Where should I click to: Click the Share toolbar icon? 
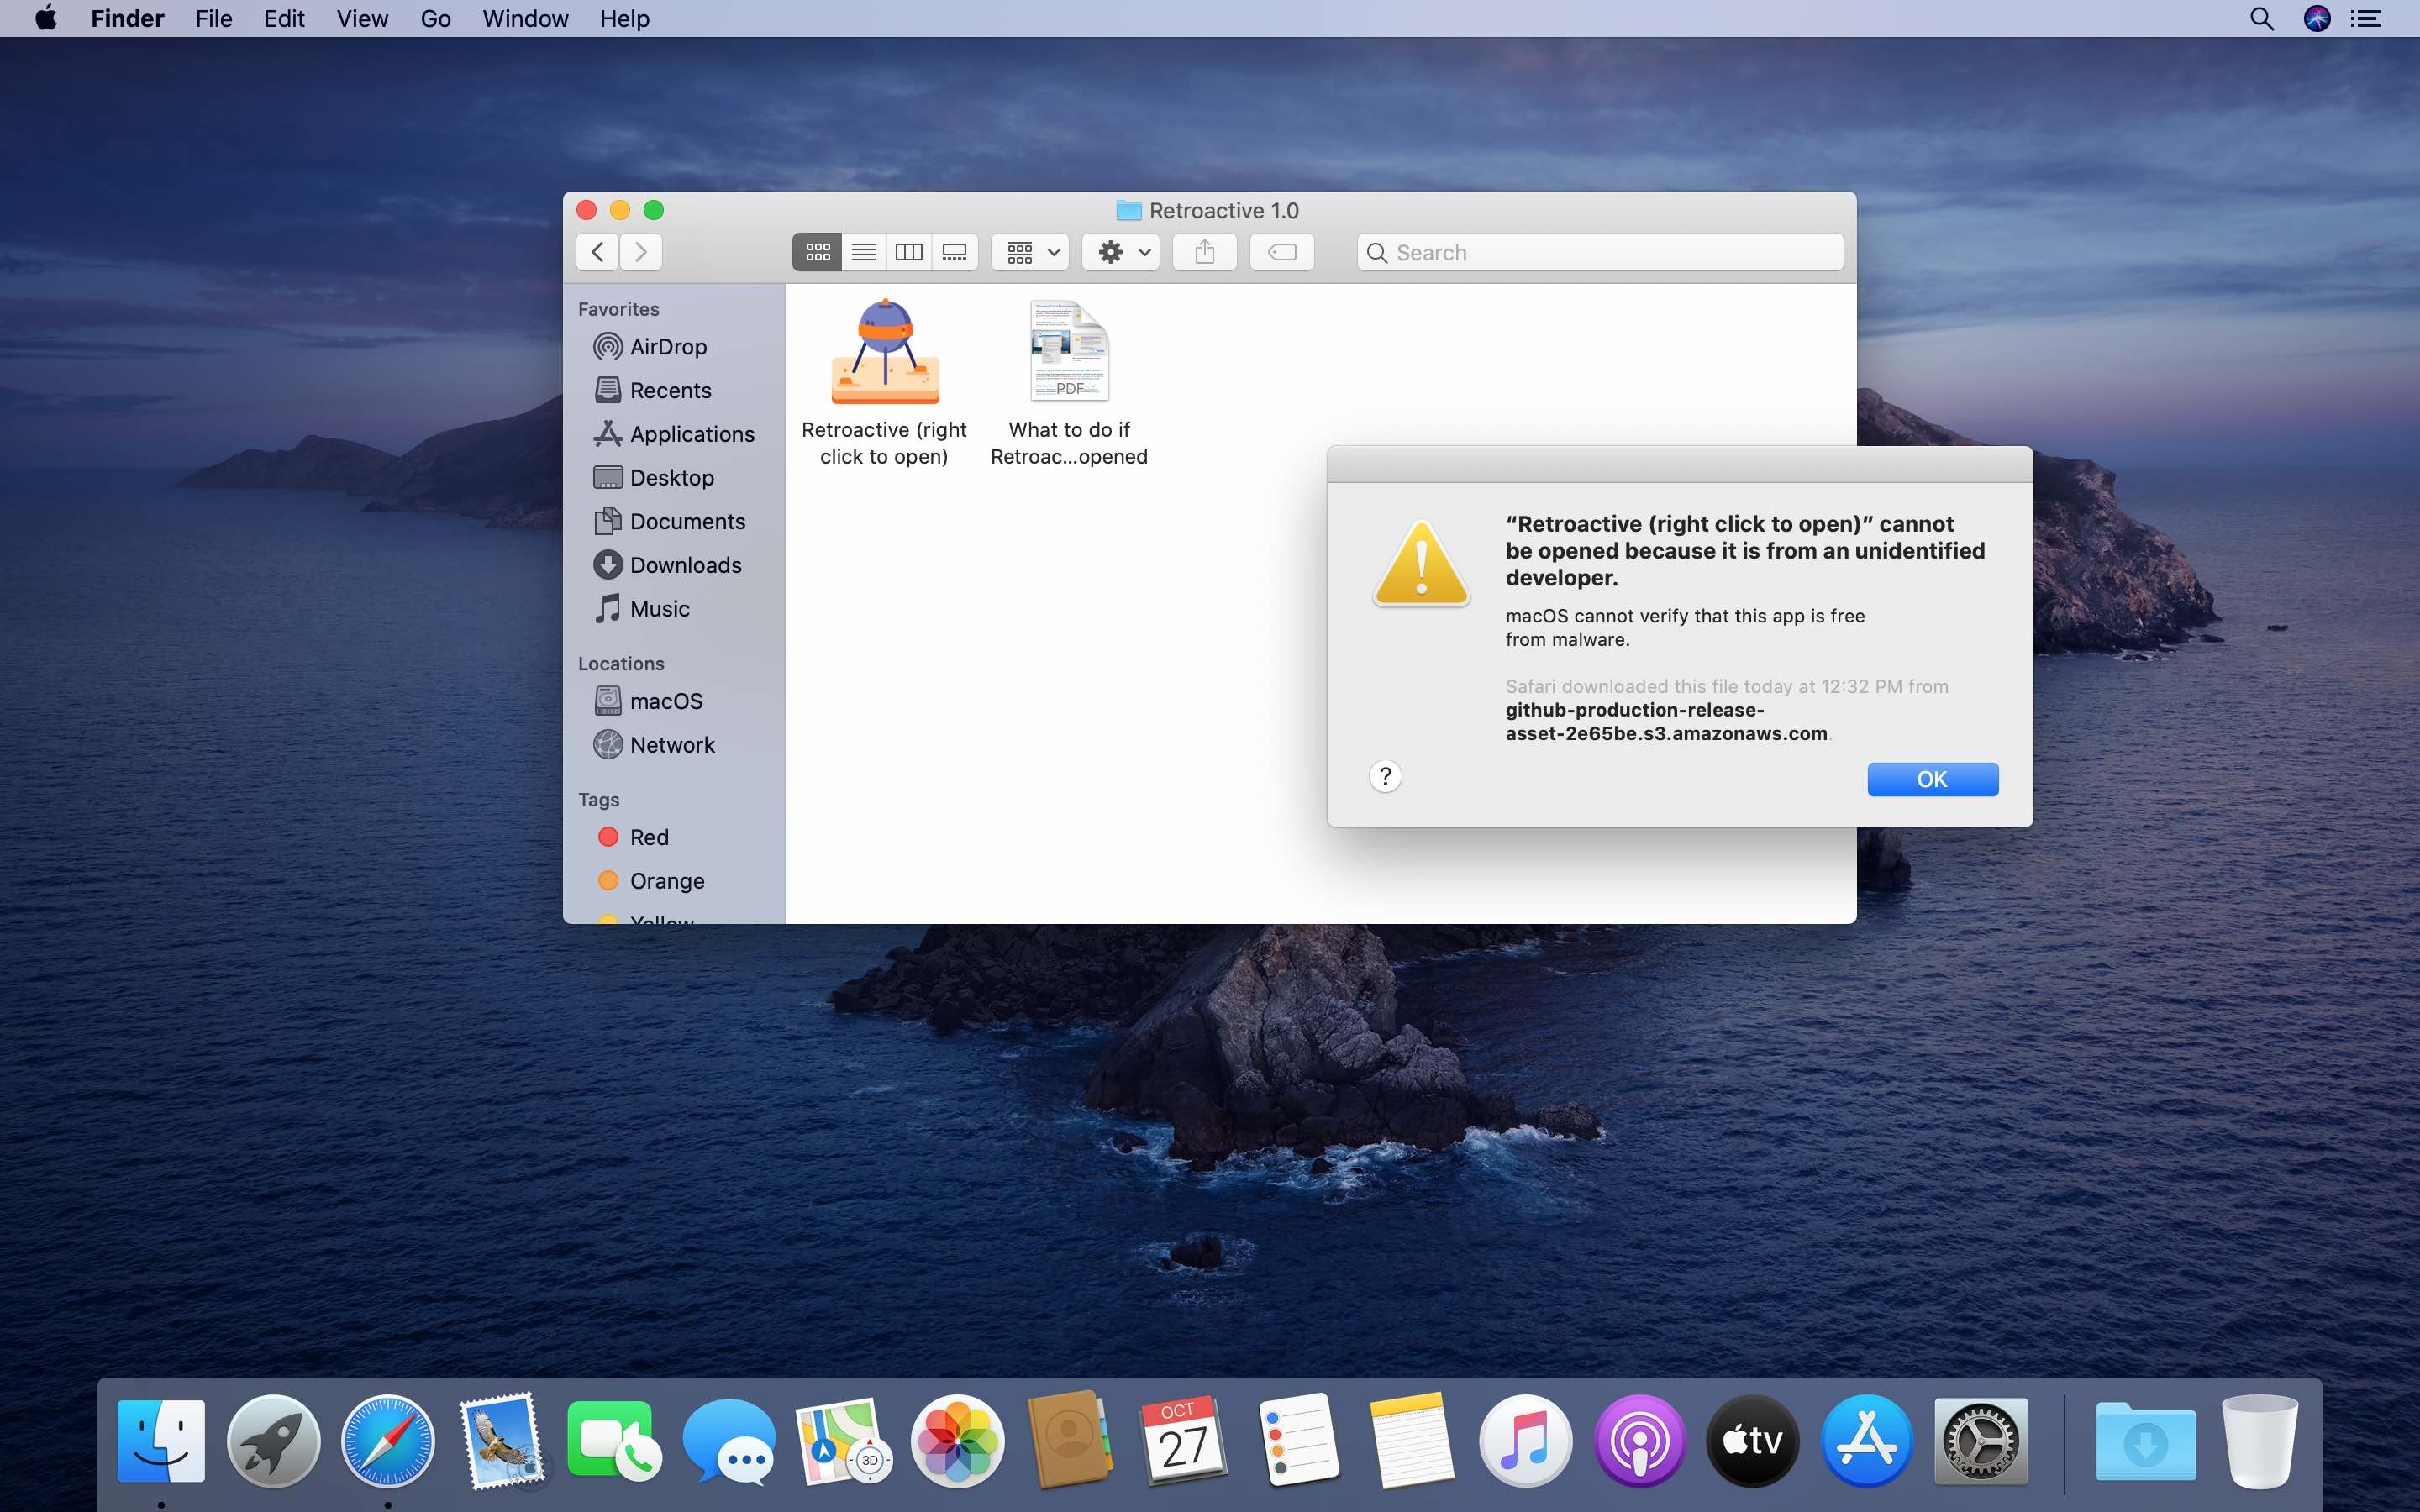coord(1204,252)
